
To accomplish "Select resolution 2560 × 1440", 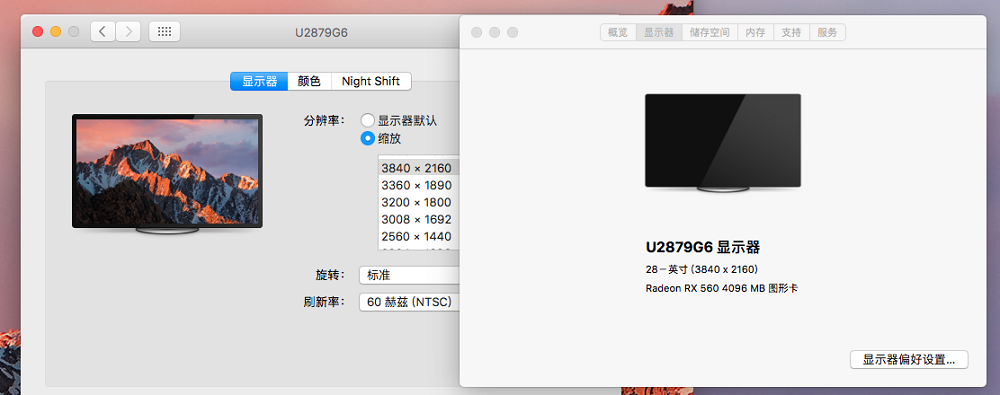I will (x=419, y=237).
